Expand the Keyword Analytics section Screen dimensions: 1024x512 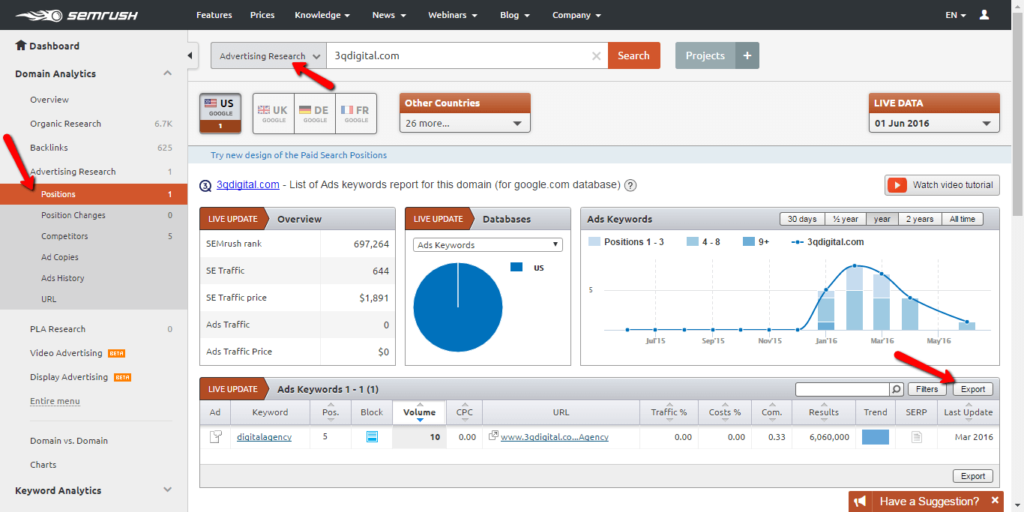pyautogui.click(x=168, y=490)
